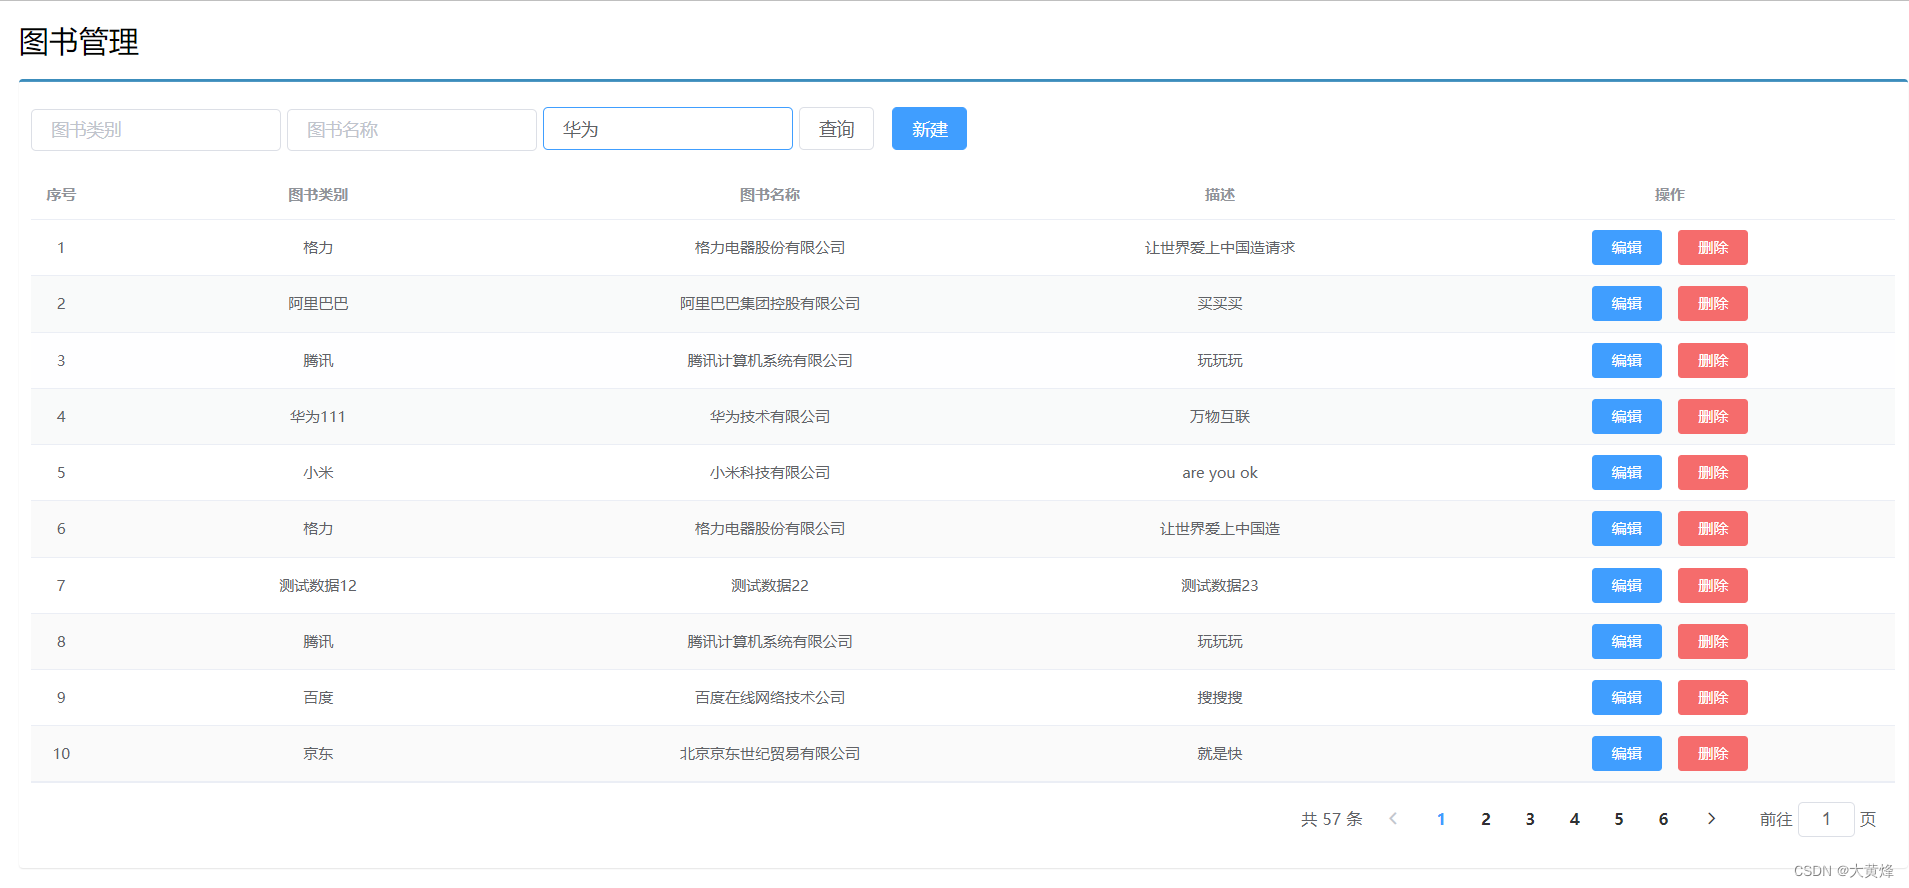
Task: Select pagination page 3
Action: 1530,819
